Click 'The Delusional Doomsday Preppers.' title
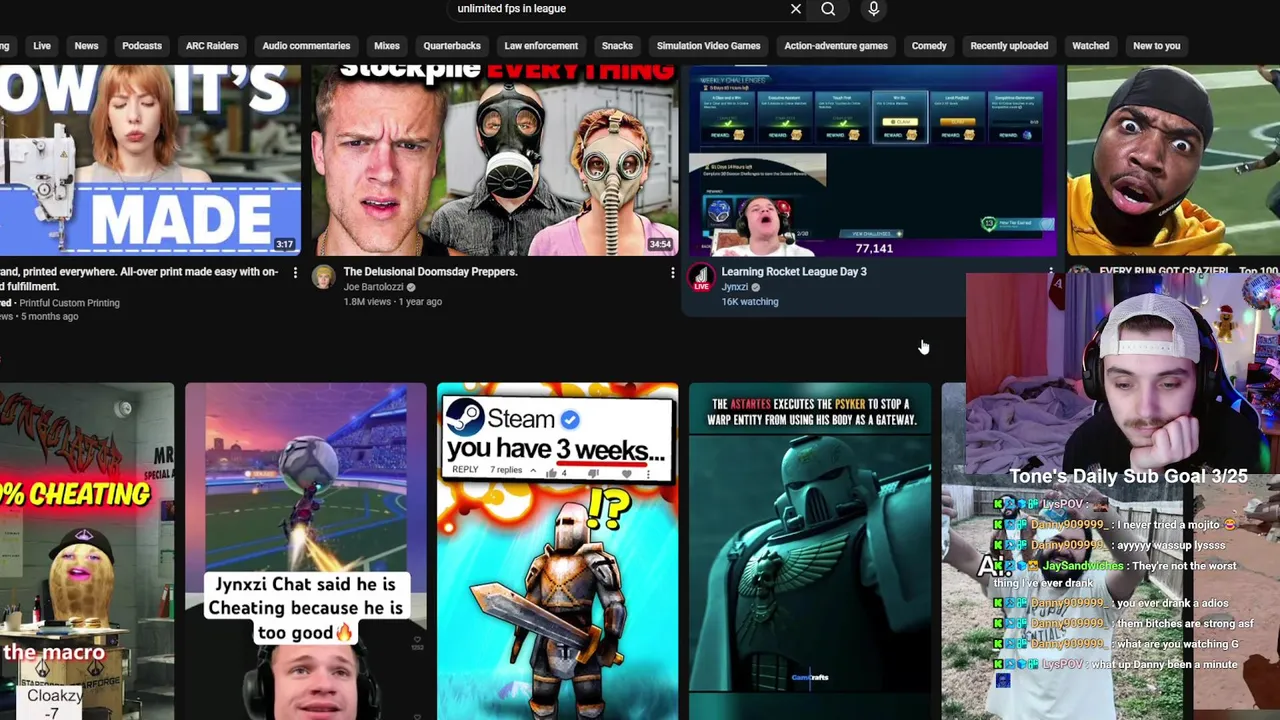The width and height of the screenshot is (1280, 720). point(430,272)
